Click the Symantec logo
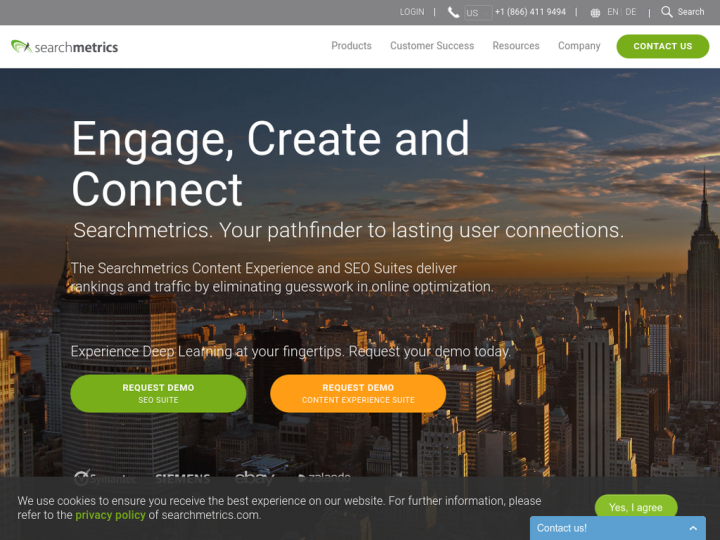This screenshot has height=540, width=720. point(106,478)
